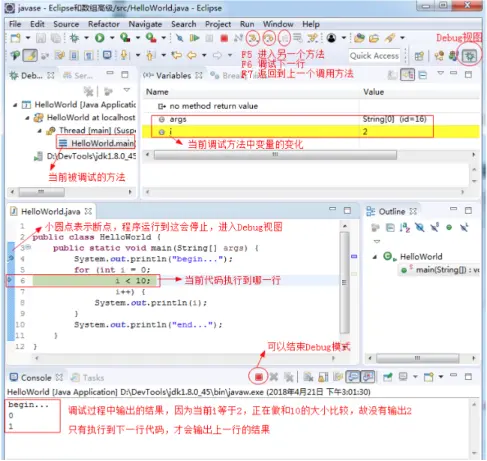Toggle Show Console When Standard Out Changes
Image resolution: width=487 pixels, height=461 pixels.
(353, 377)
